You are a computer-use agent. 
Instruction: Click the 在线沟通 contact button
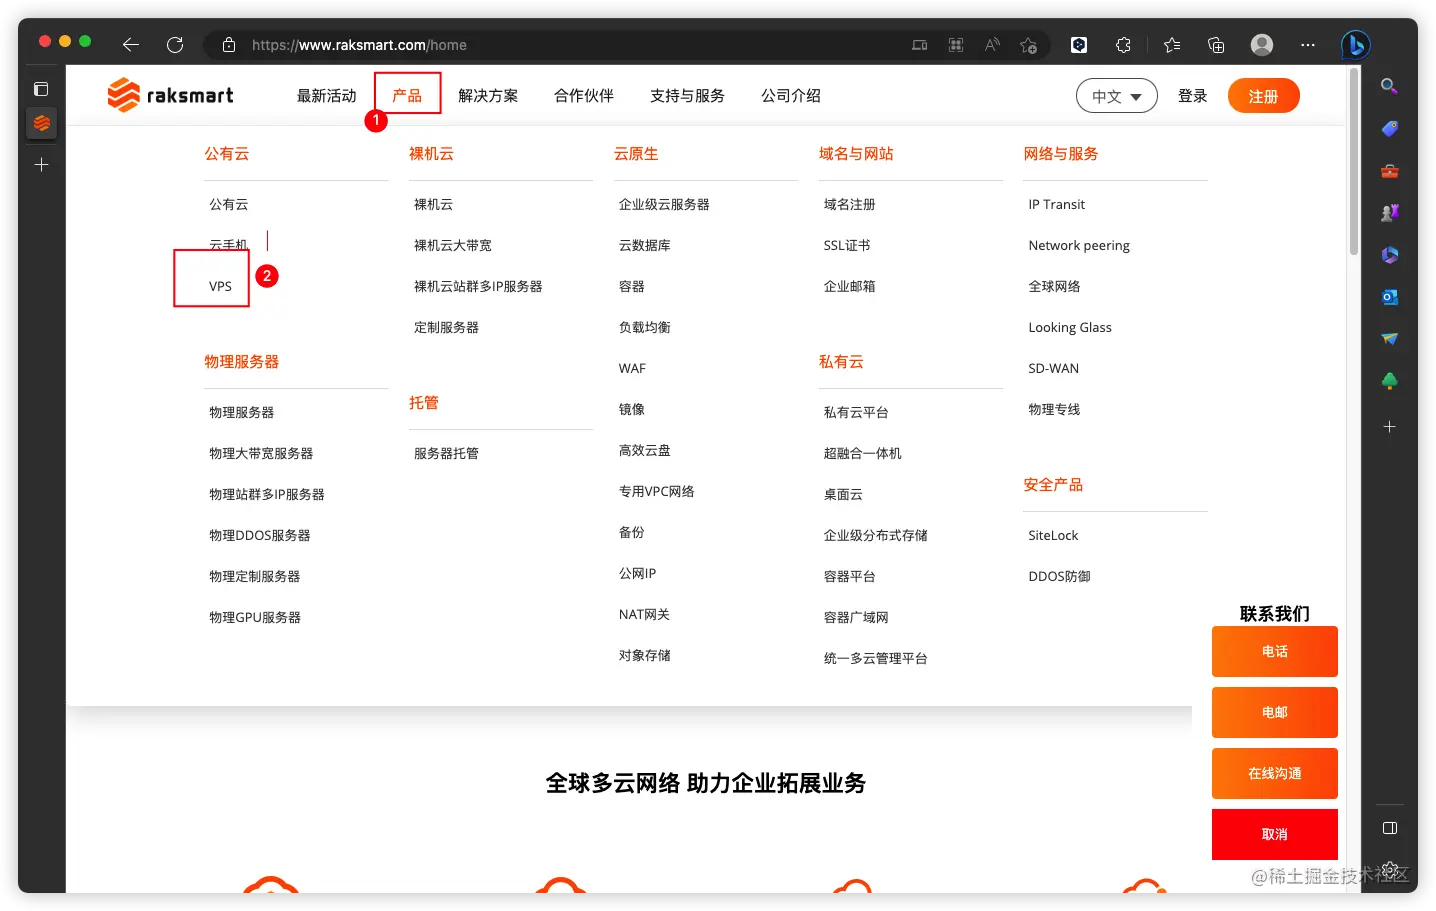(x=1274, y=773)
